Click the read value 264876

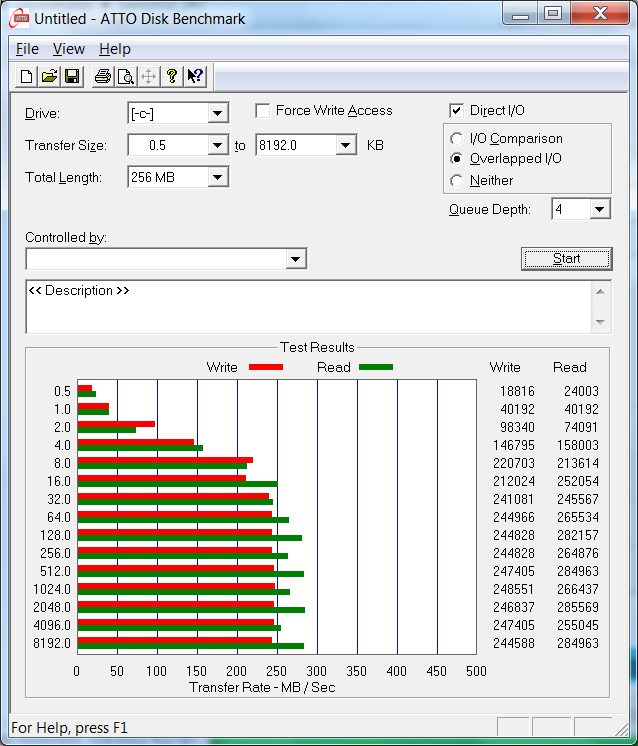click(578, 553)
